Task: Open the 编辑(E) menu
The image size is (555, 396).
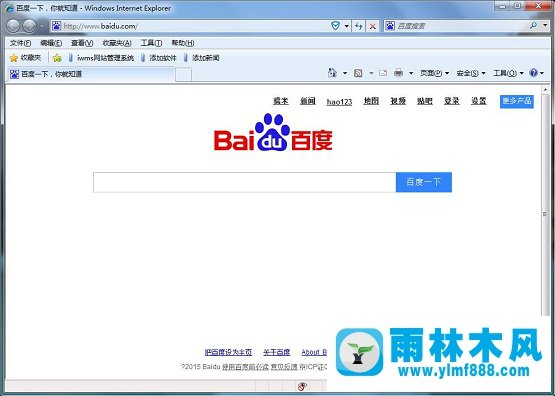Action: click(51, 43)
